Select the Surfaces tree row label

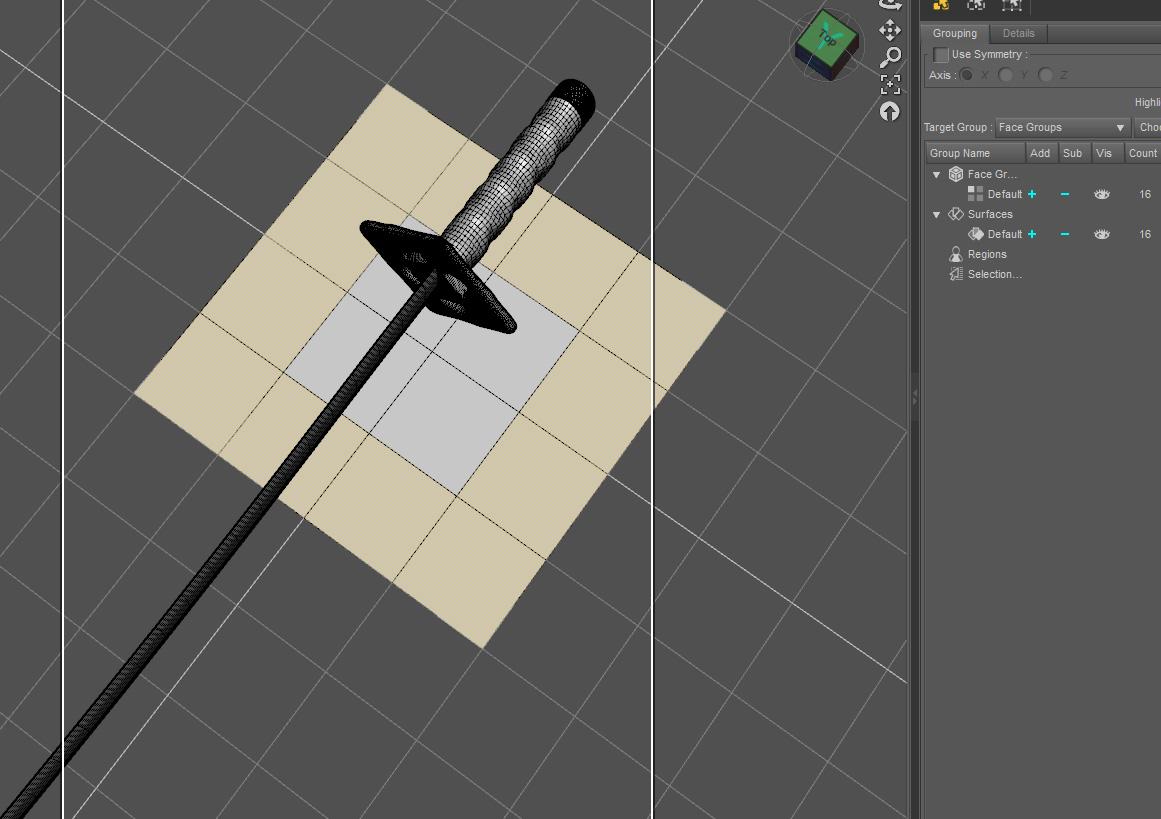pyautogui.click(x=990, y=214)
